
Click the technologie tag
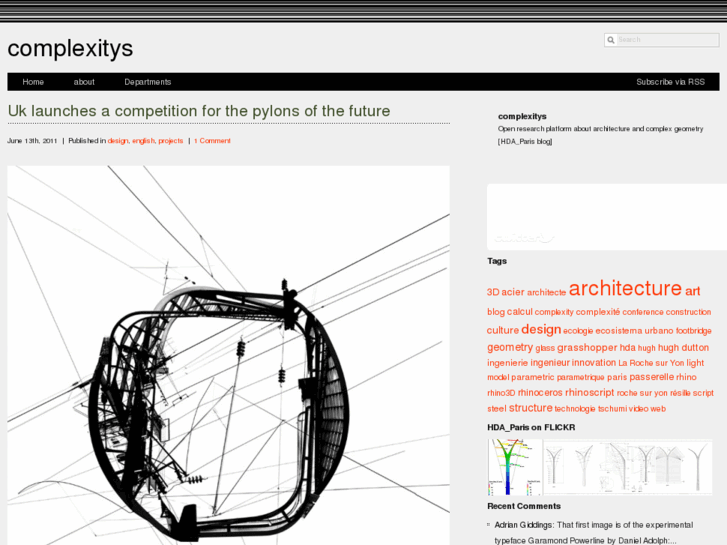click(x=575, y=409)
